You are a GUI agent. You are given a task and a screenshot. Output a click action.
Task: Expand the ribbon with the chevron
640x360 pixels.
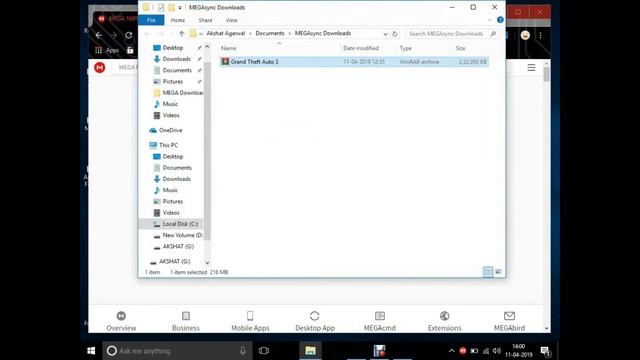pyautogui.click(x=490, y=20)
